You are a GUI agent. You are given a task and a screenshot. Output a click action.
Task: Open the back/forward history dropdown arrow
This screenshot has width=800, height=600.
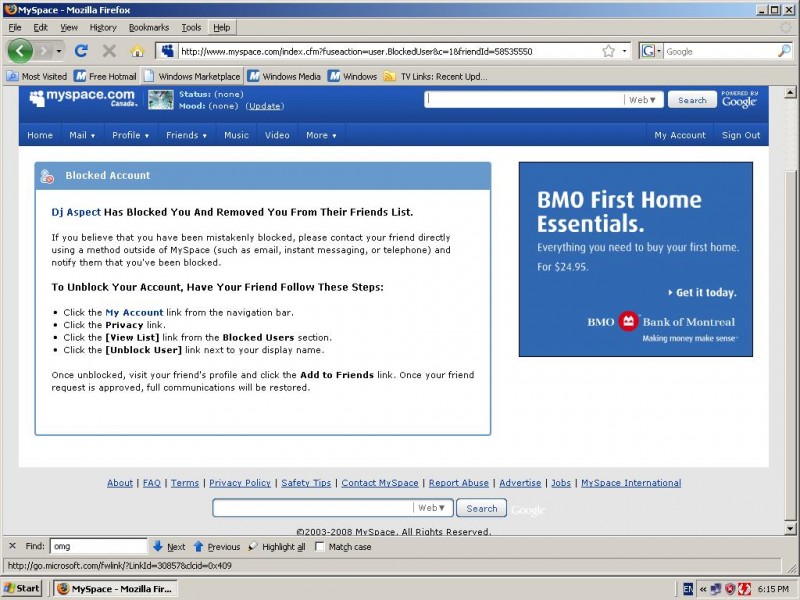(x=59, y=51)
